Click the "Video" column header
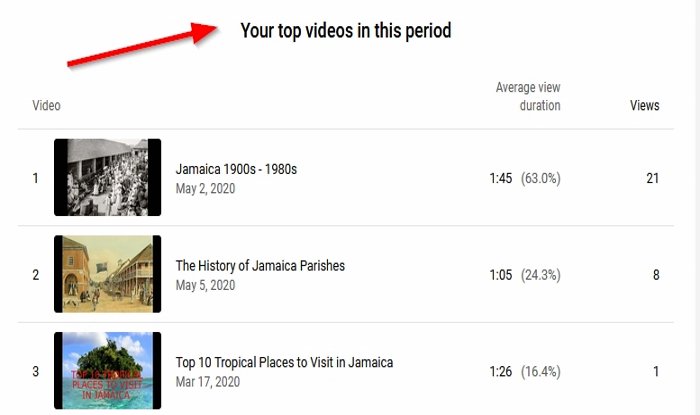 pos(46,105)
